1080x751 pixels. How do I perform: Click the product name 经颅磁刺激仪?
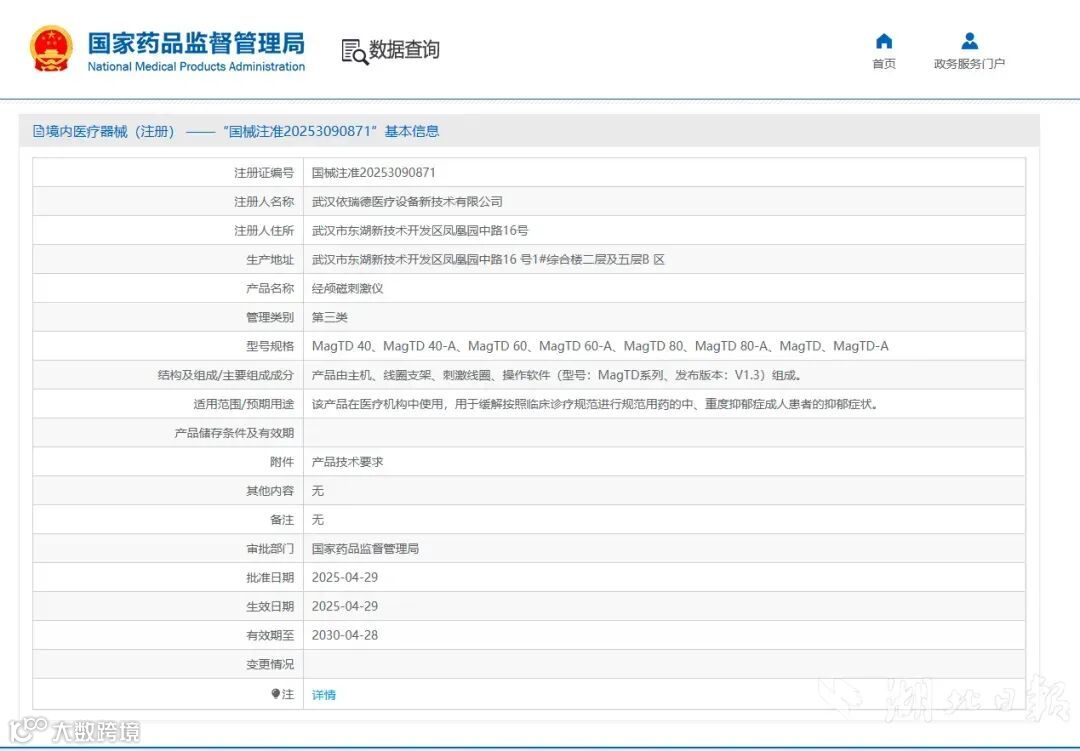pyautogui.click(x=347, y=288)
